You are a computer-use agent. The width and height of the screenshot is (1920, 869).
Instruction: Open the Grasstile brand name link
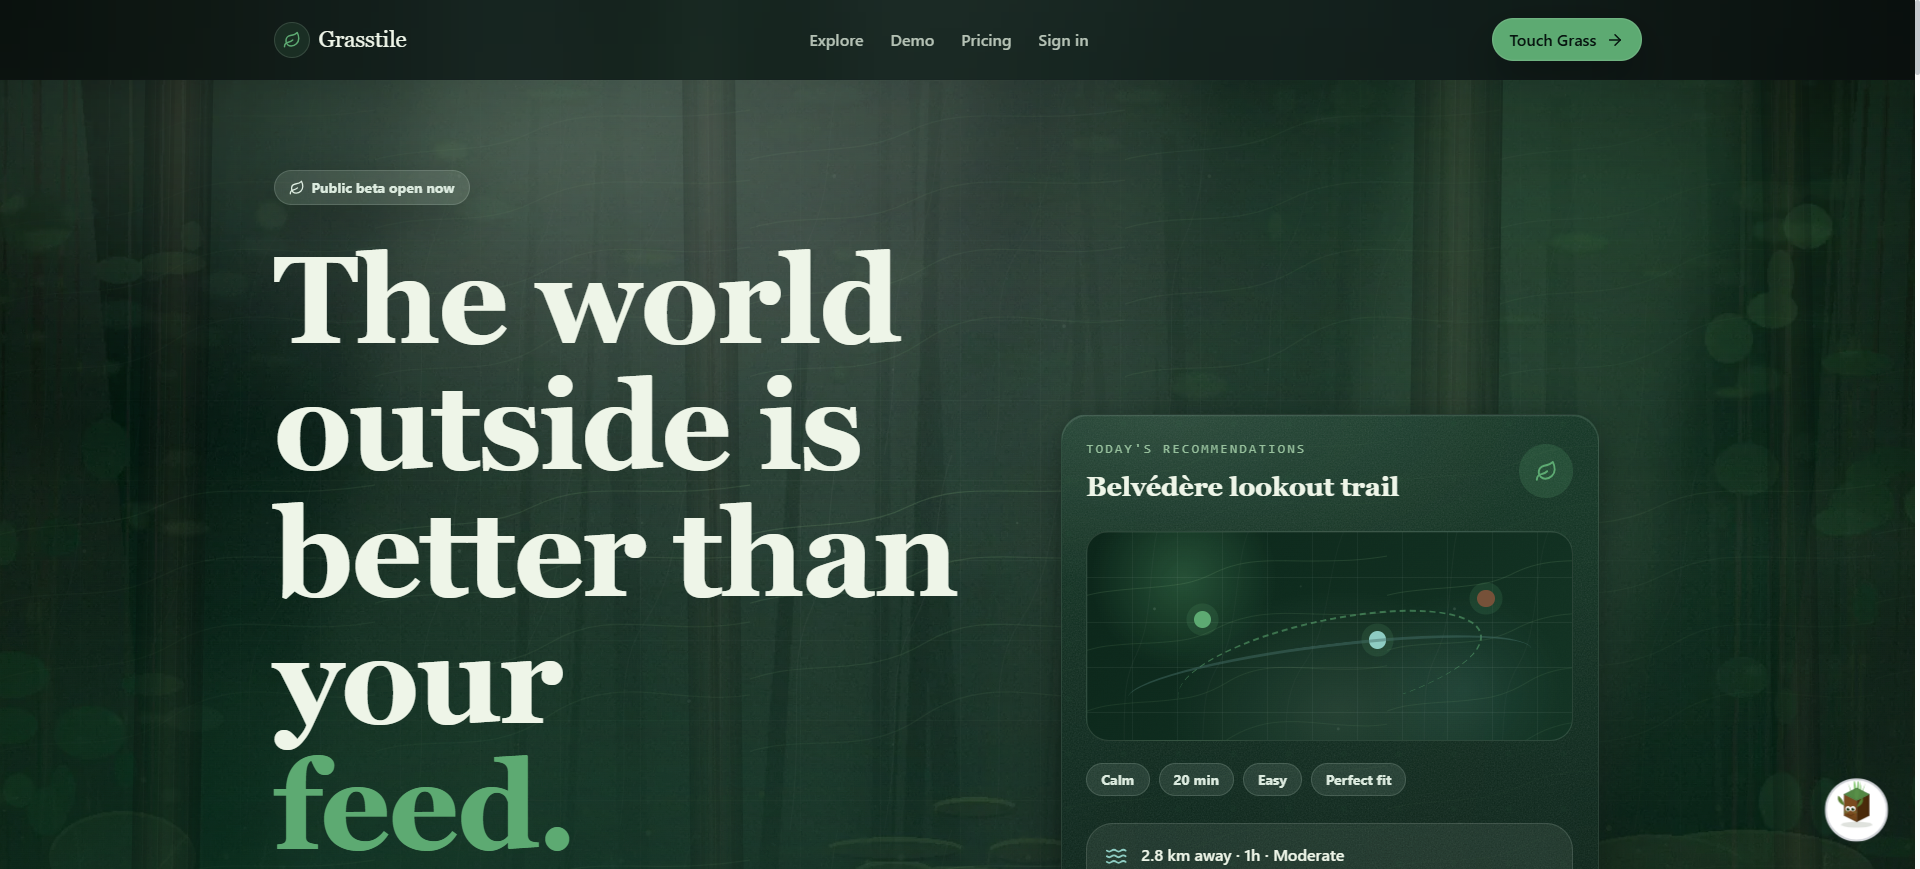362,40
